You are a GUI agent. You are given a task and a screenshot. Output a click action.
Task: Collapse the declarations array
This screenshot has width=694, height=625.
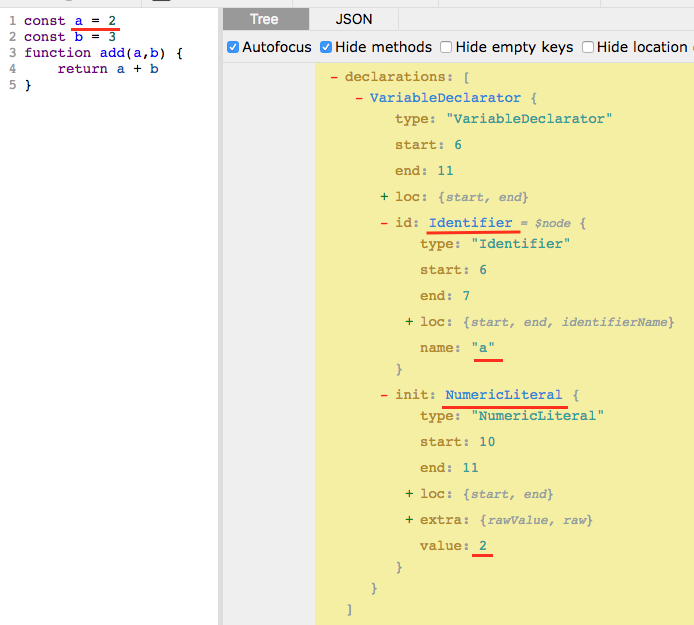tap(334, 77)
